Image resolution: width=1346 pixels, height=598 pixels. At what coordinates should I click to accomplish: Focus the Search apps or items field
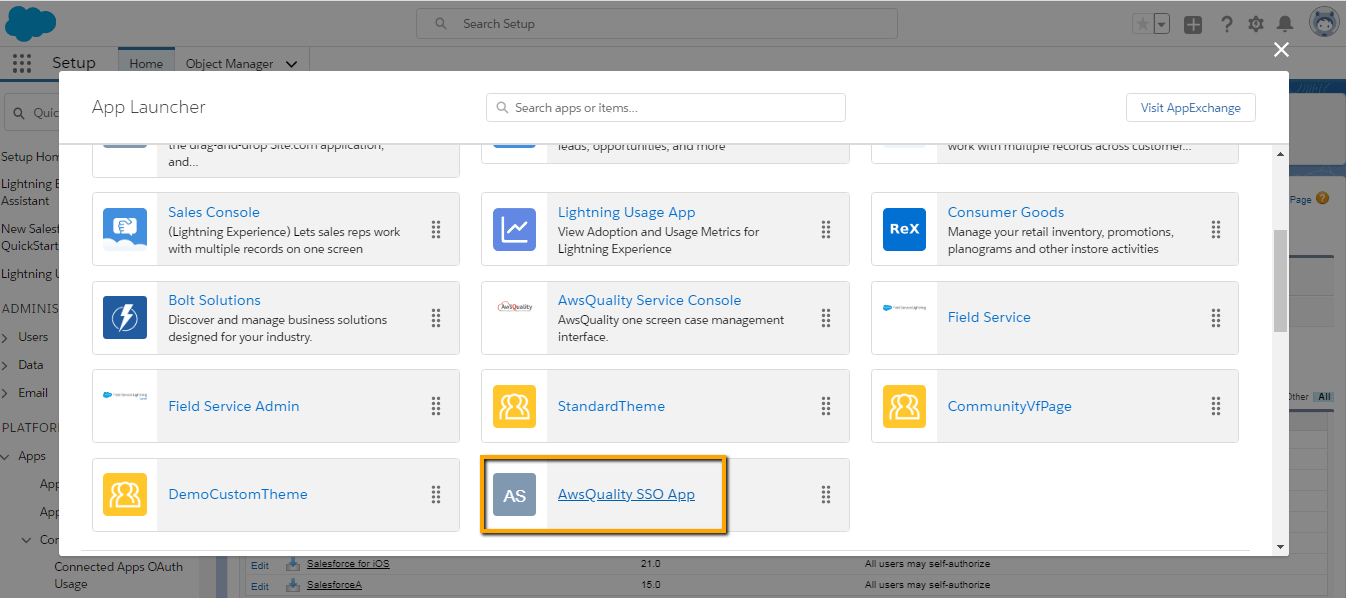click(x=666, y=108)
